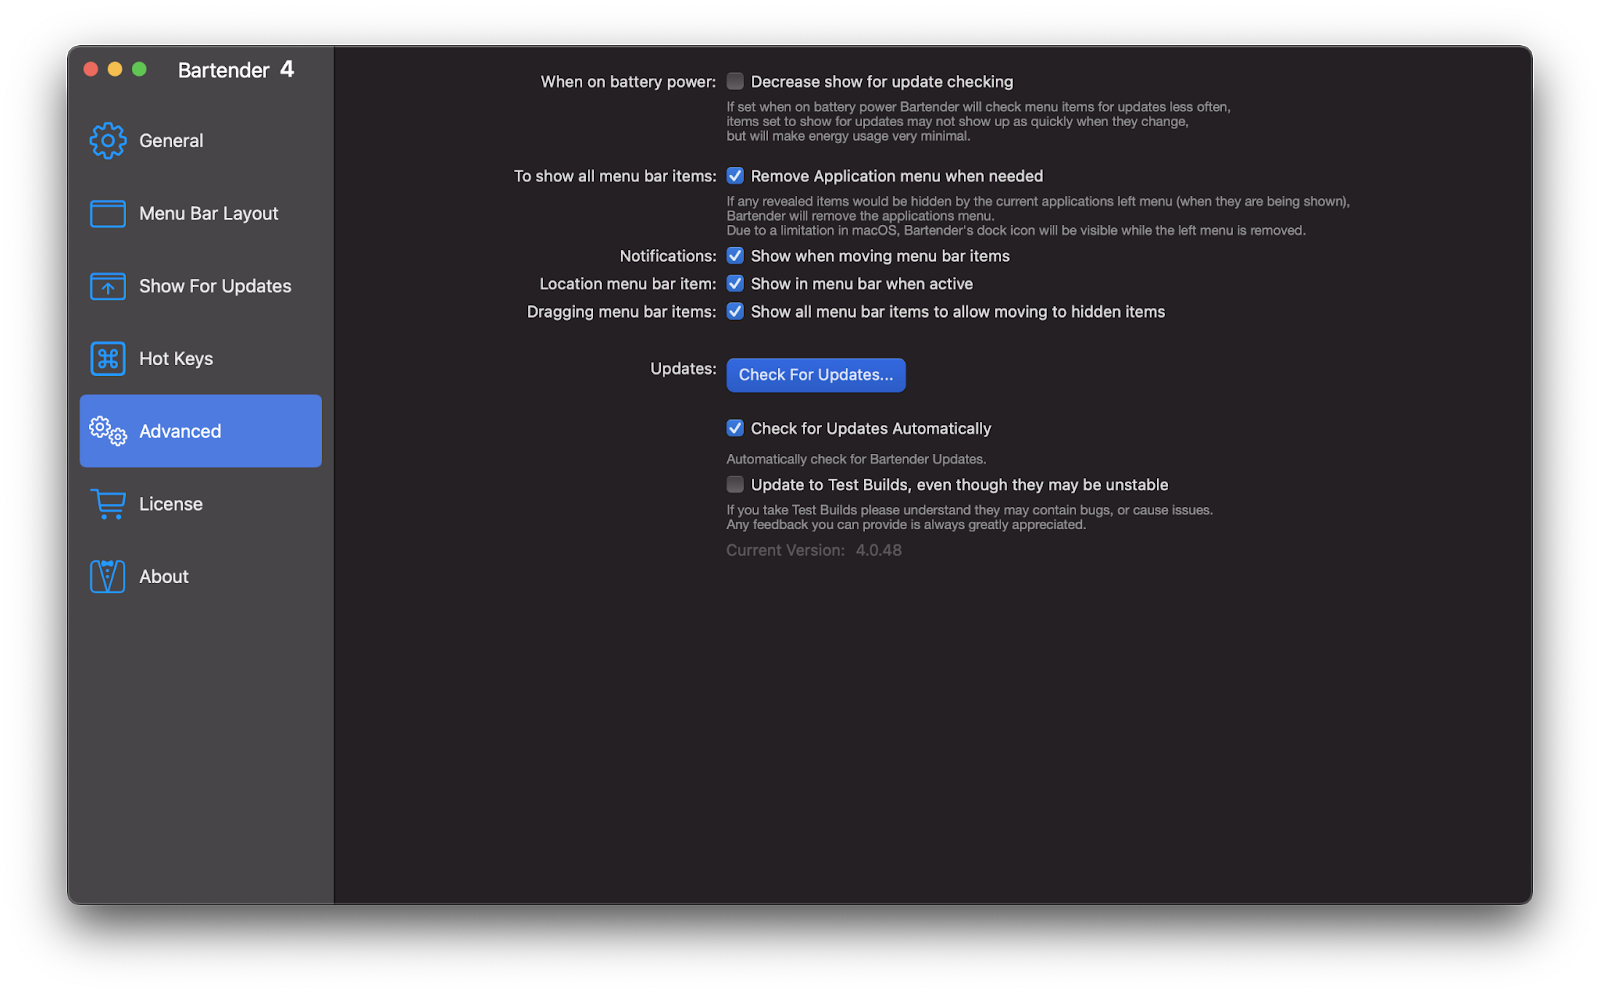Viewport: 1600px width, 994px height.
Task: Click the Advanced double-gear icon
Action: 108,431
